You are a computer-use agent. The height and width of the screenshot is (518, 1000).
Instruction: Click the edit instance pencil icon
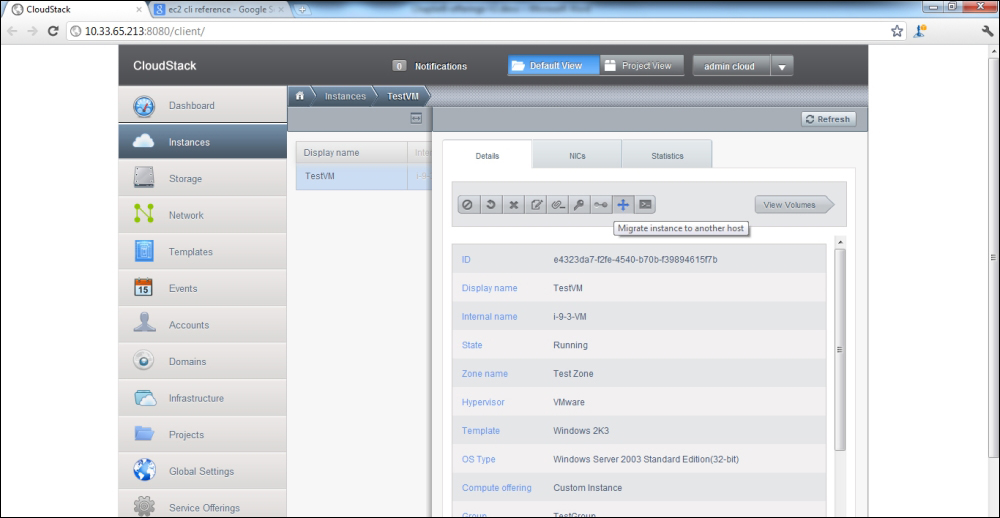pos(536,205)
